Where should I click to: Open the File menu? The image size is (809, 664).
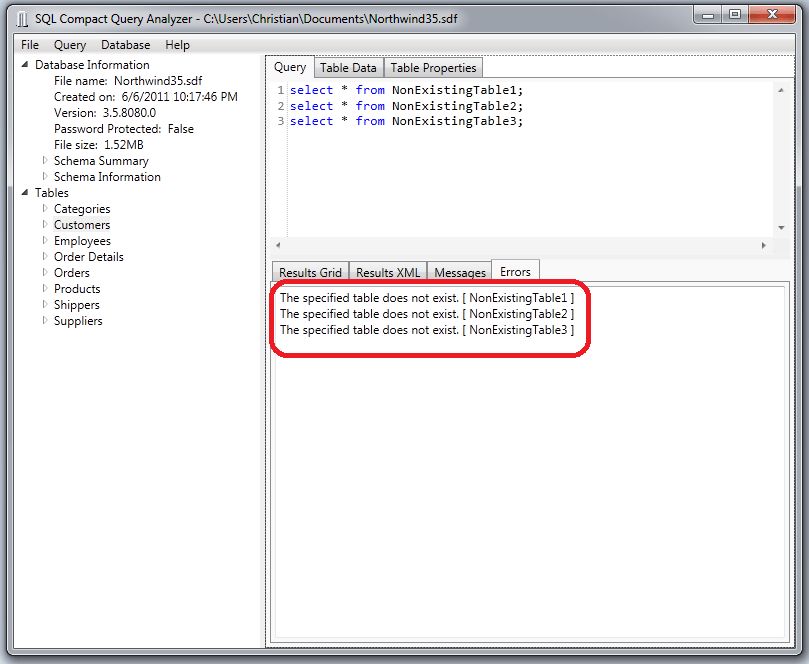coord(30,45)
